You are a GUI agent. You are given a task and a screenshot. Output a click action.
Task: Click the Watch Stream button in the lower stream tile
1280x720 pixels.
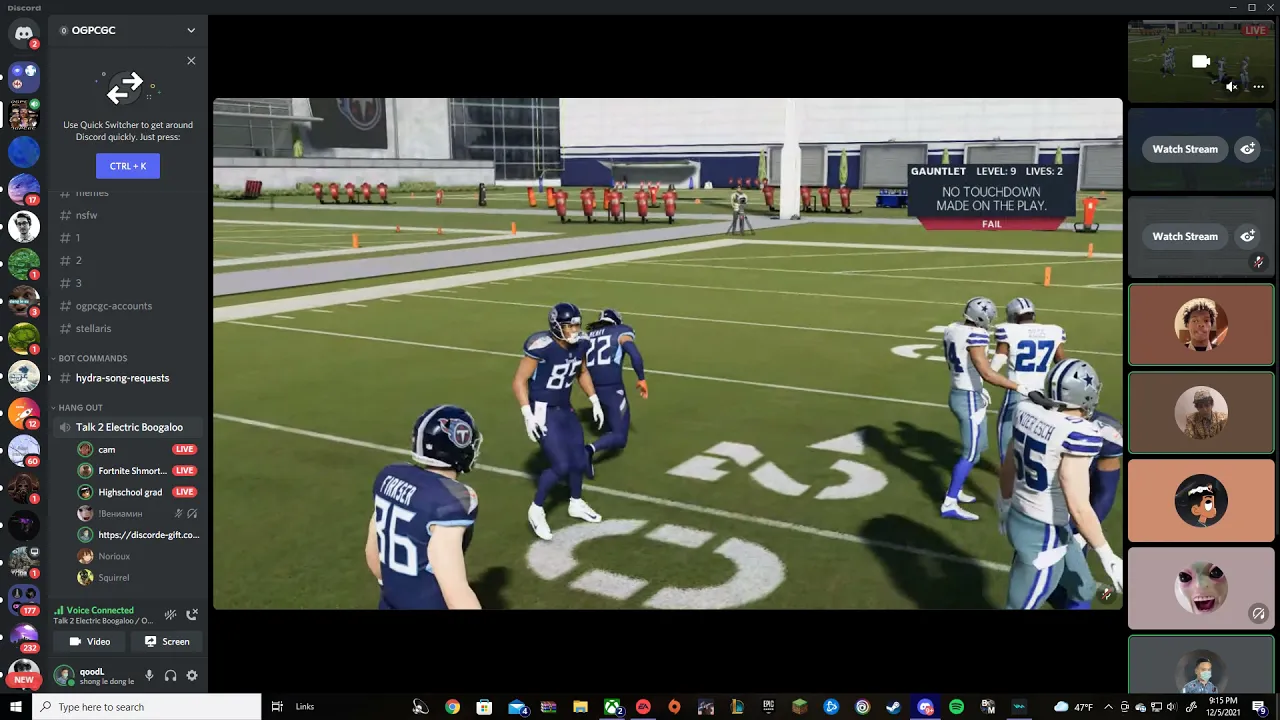pos(1185,236)
